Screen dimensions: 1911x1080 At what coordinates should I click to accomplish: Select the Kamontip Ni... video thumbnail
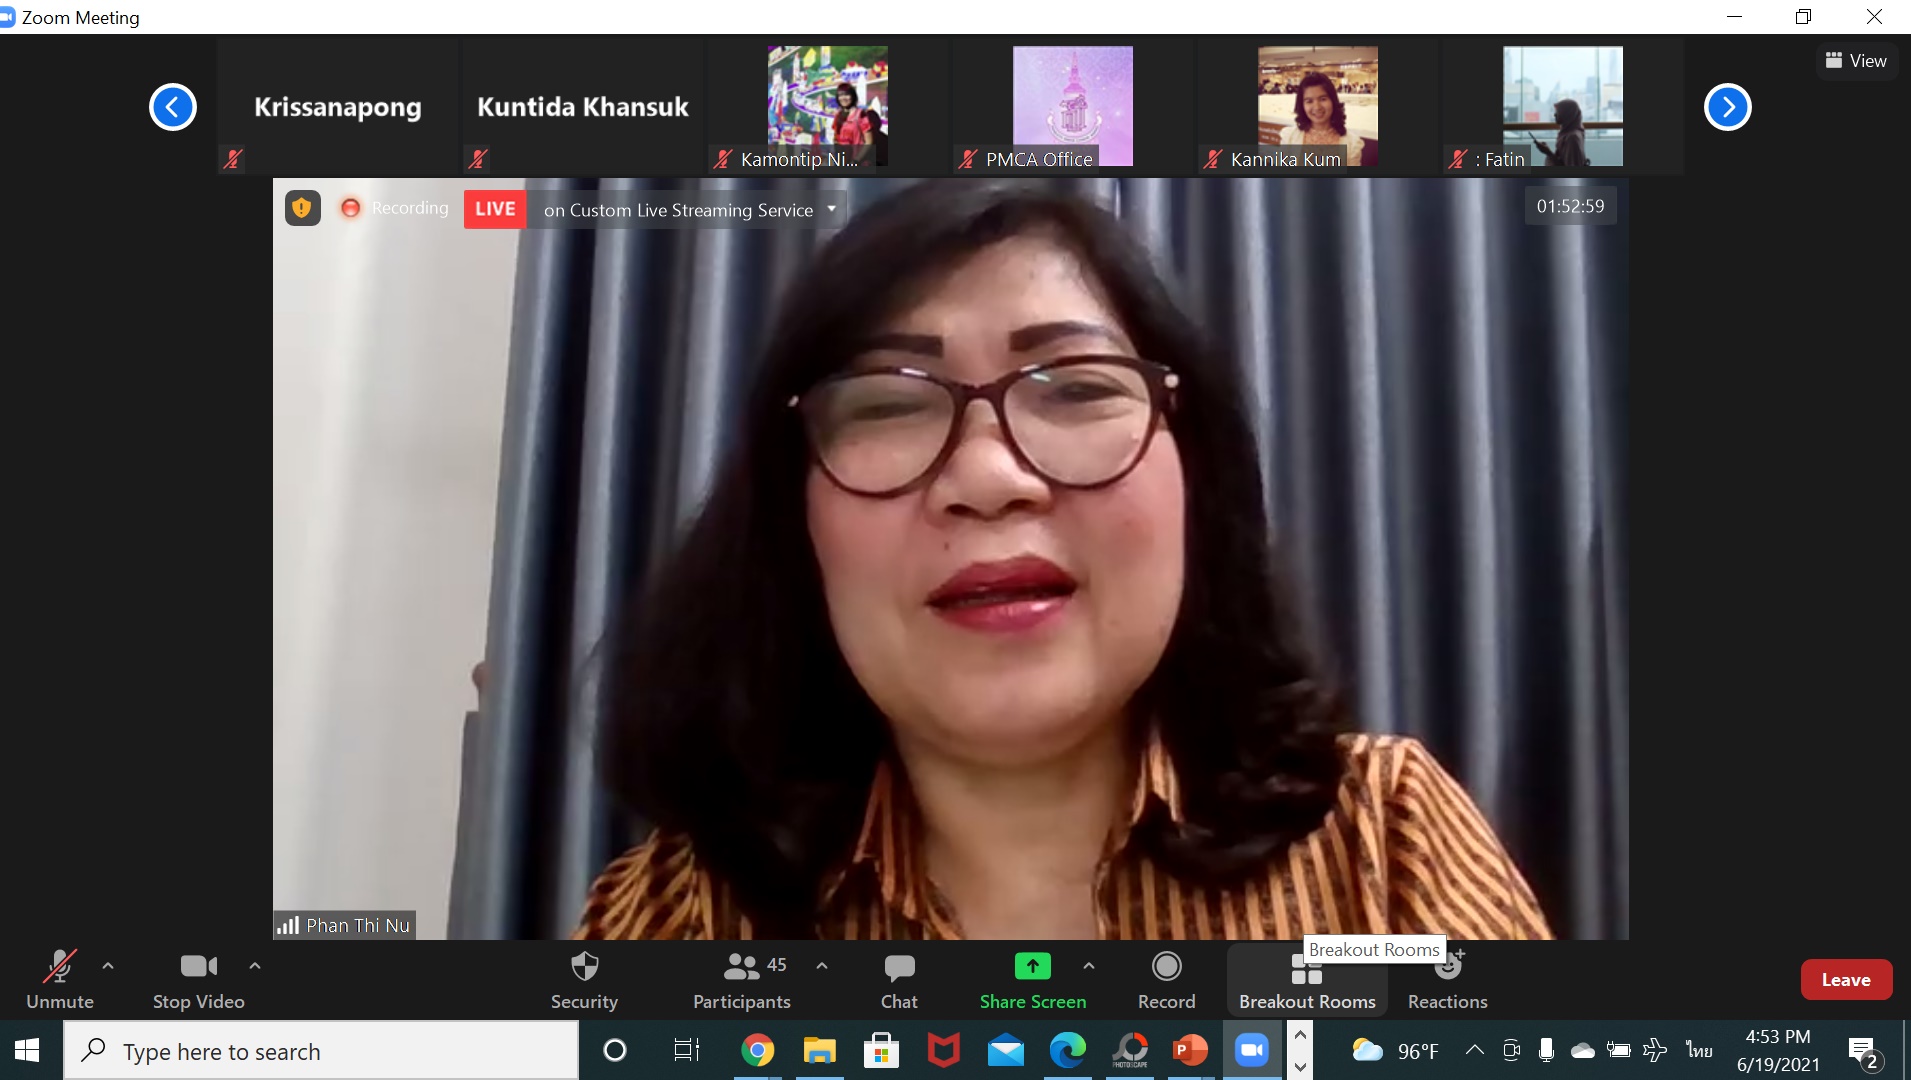(827, 107)
